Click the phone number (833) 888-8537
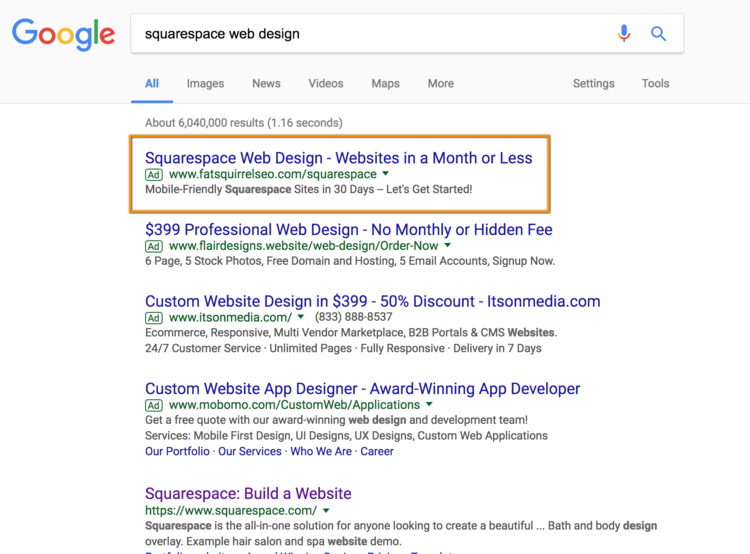 [x=353, y=317]
